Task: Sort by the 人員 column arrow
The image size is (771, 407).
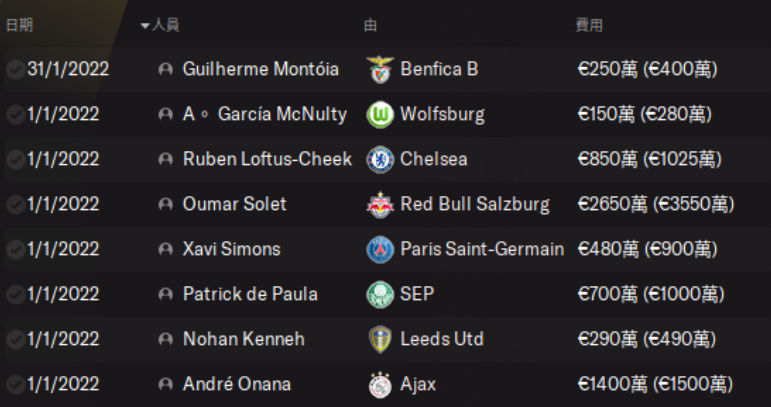Action: [145, 26]
